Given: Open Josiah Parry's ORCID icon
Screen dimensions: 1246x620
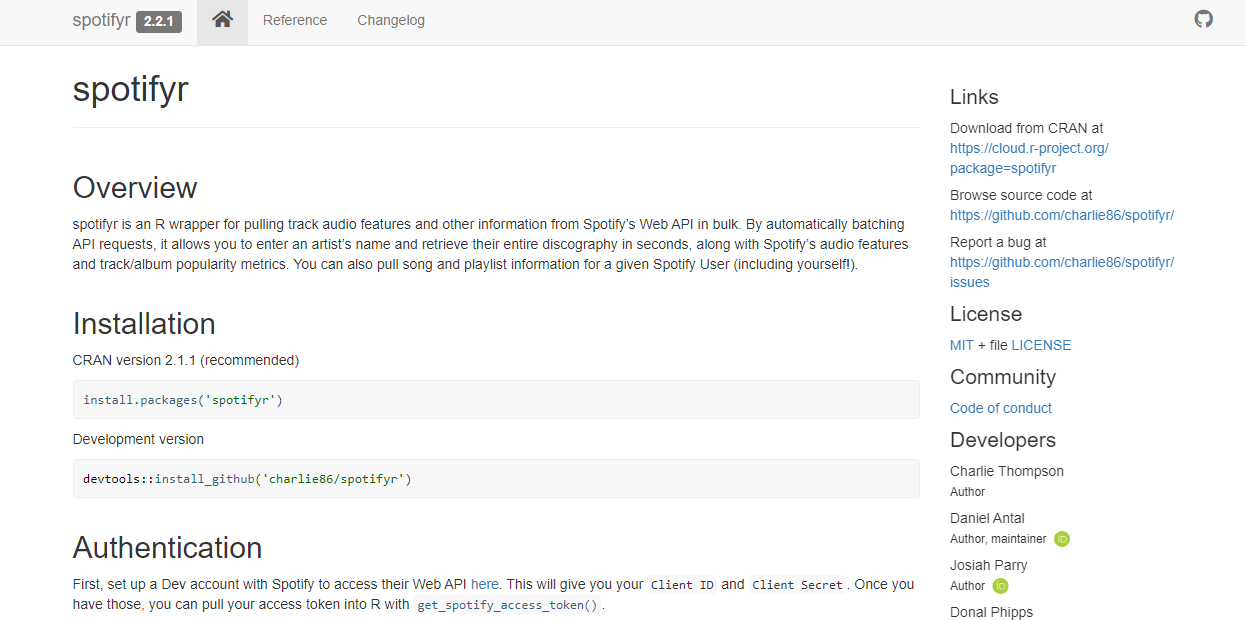Looking at the screenshot, I should click(x=1000, y=586).
